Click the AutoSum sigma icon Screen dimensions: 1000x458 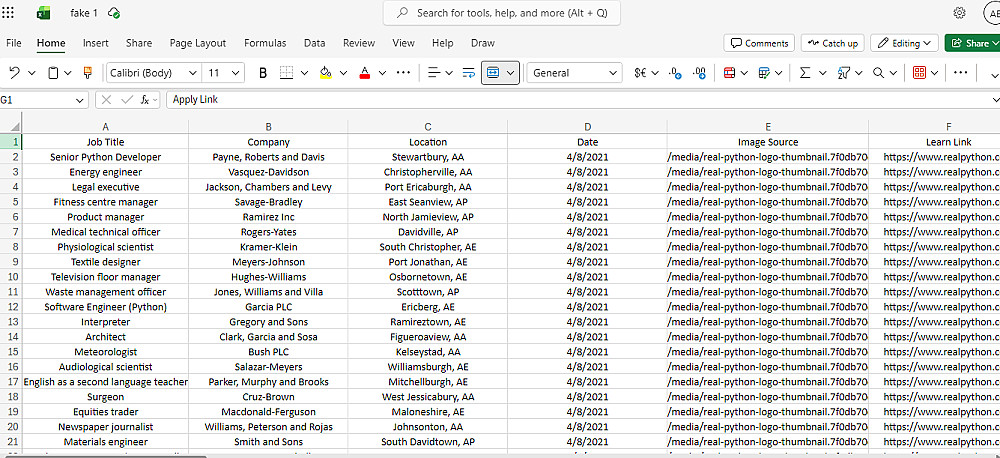pos(805,73)
